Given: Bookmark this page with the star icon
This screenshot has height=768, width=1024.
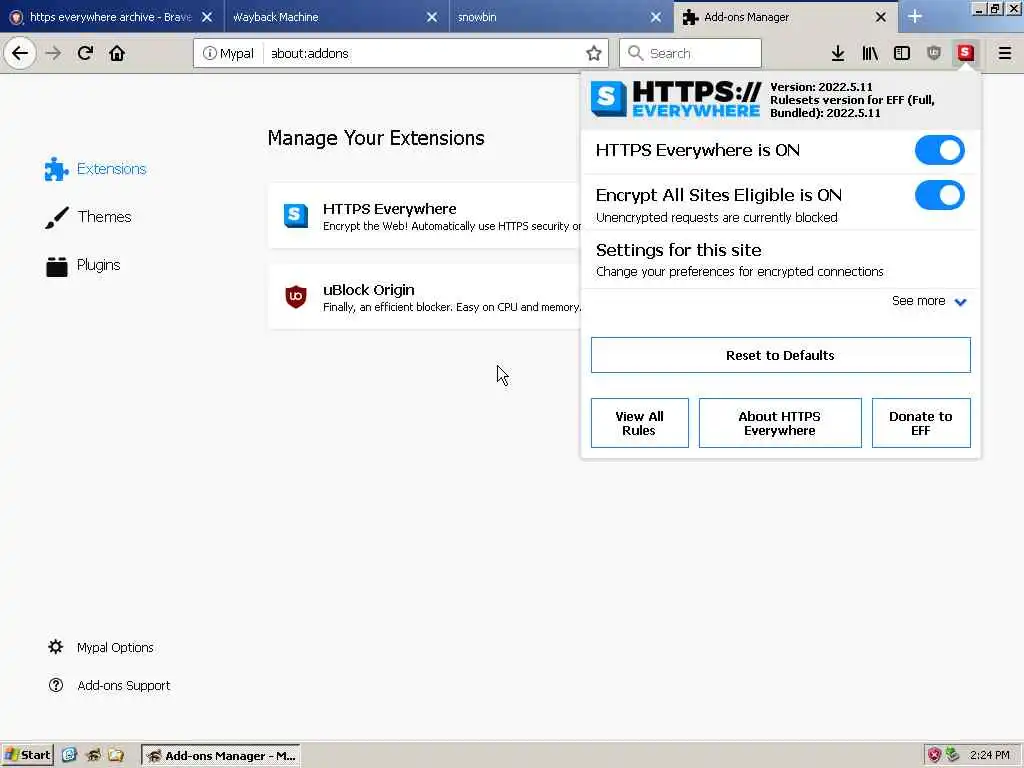Looking at the screenshot, I should (594, 53).
